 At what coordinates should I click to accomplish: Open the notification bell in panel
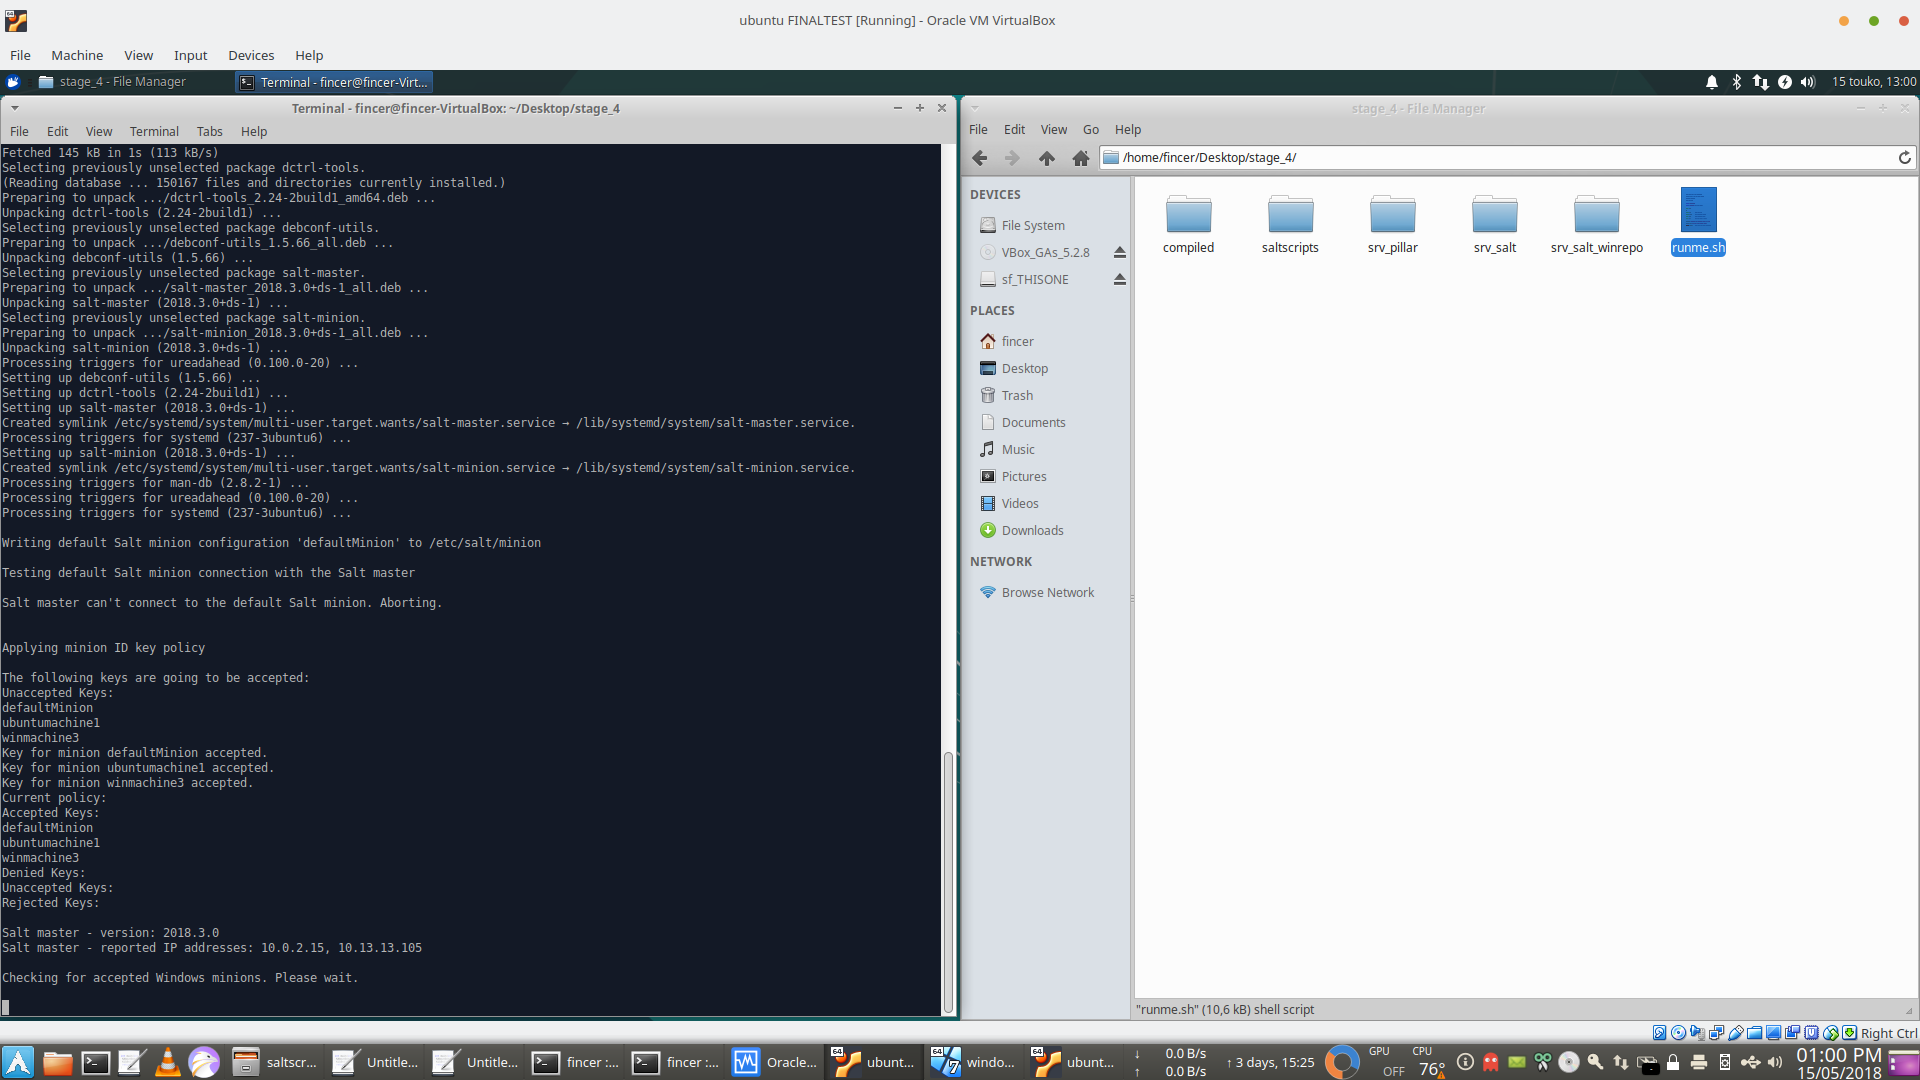1711,82
